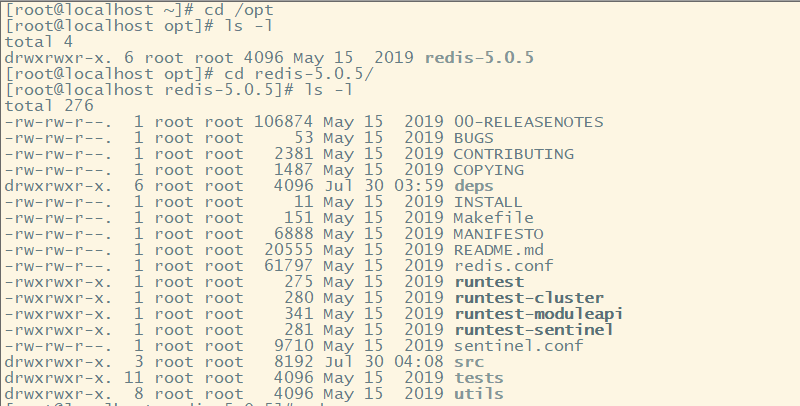The width and height of the screenshot is (800, 406).
Task: Select the utils directory name
Action: coord(479,394)
